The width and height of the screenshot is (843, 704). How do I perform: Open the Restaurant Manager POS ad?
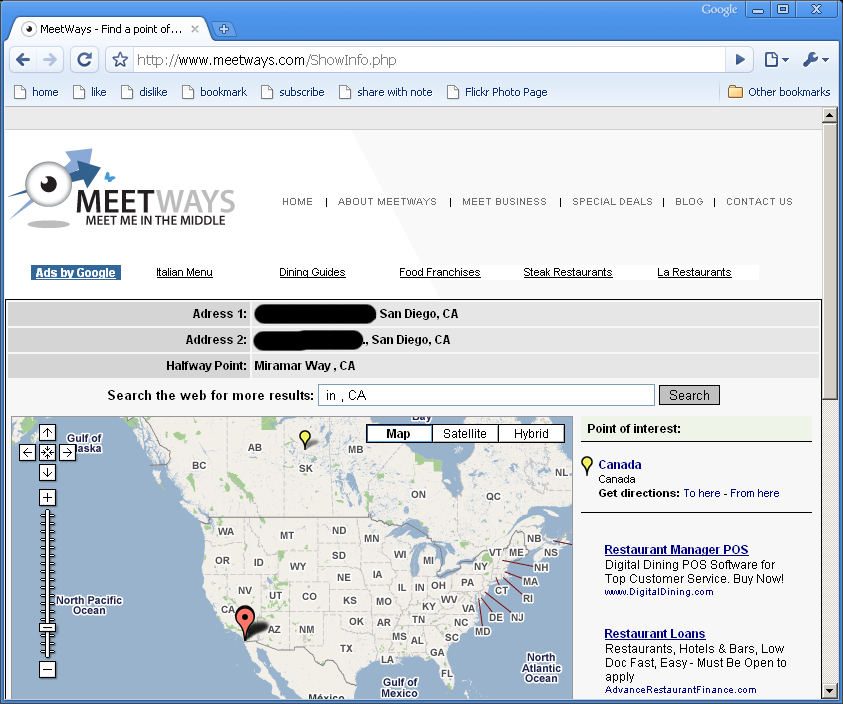click(676, 550)
